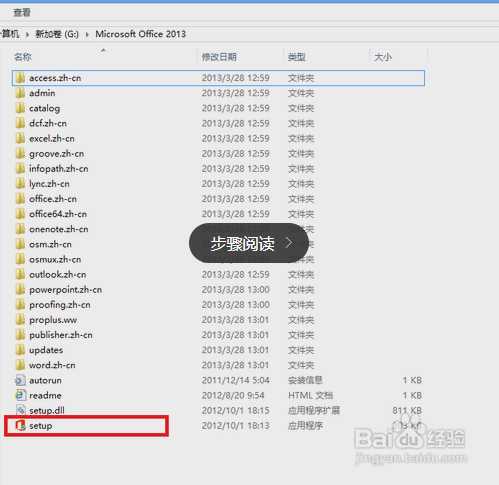The width and height of the screenshot is (499, 485).
Task: Select the folder name outlook.zh-cn
Action: 58,275
